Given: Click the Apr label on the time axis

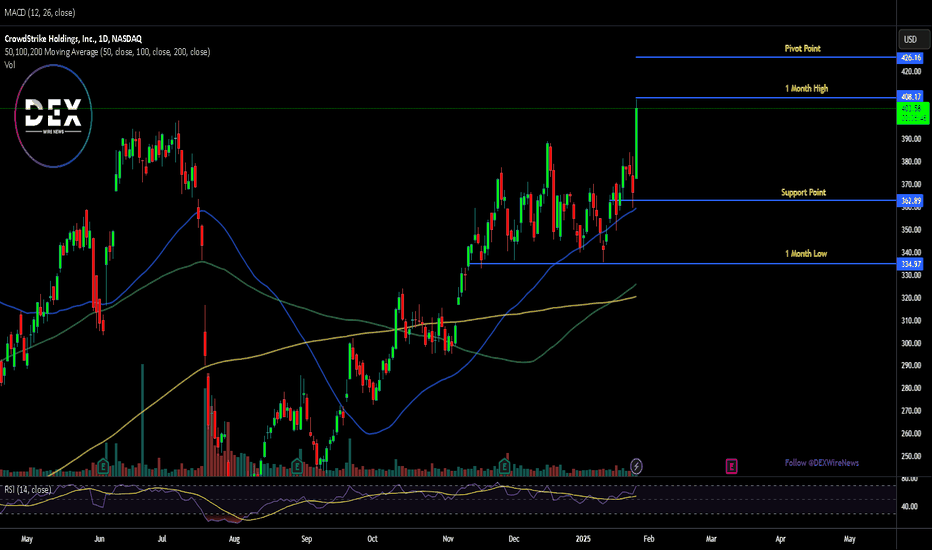Looking at the screenshot, I should pyautogui.click(x=780, y=539).
